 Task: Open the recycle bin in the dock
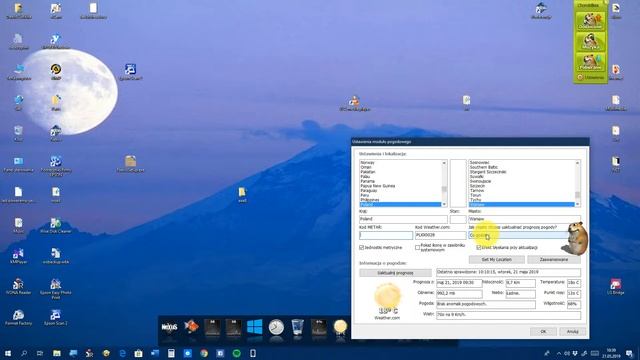click(x=298, y=327)
